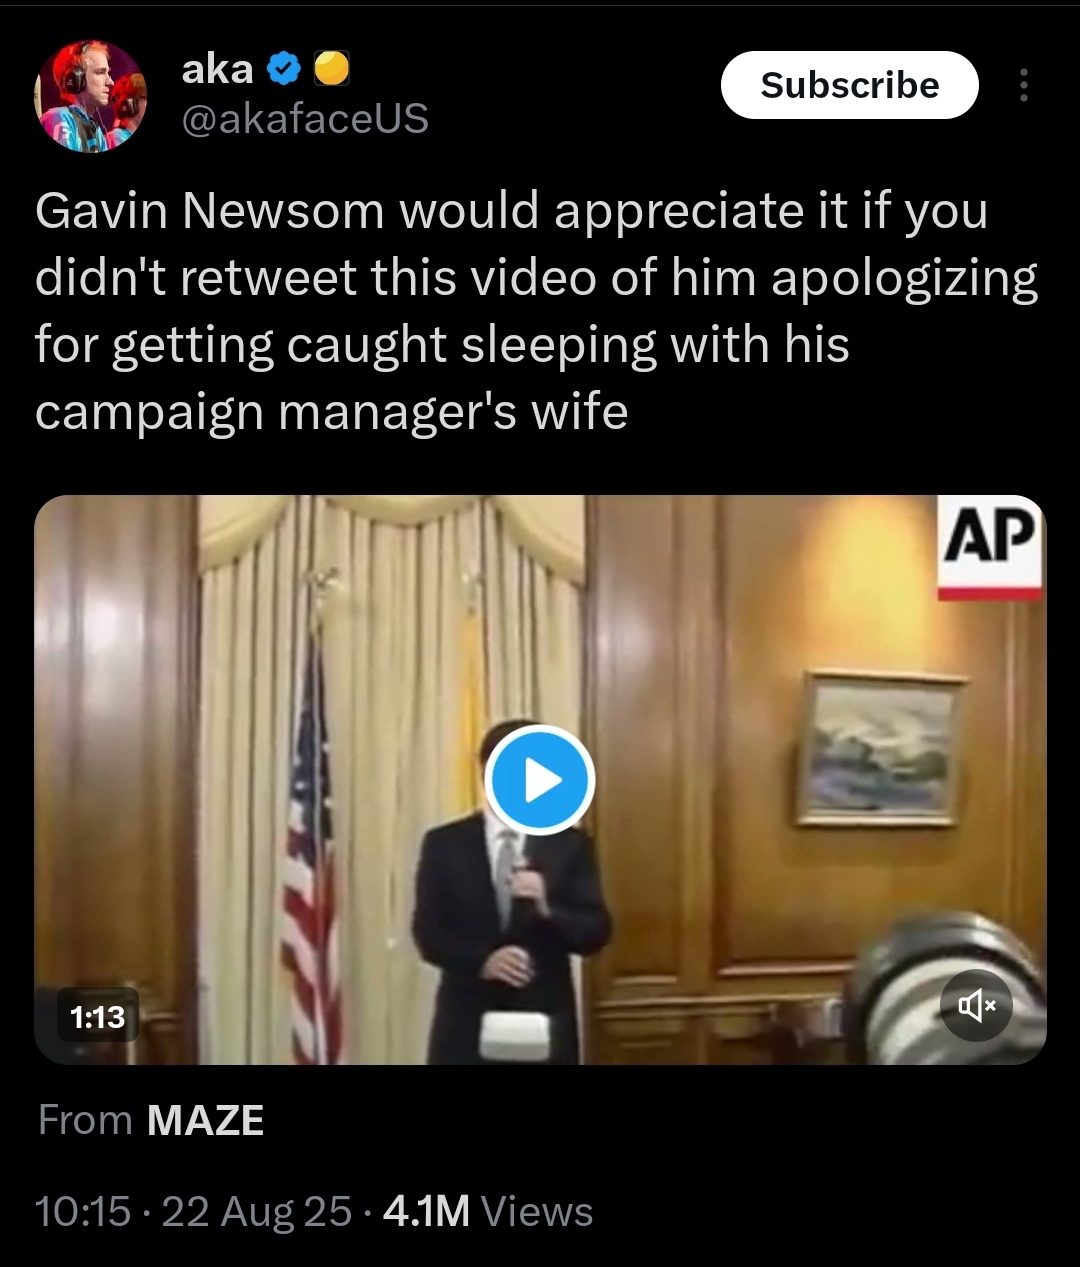1080x1267 pixels.
Task: Click the 1:13 video duration label
Action: [x=98, y=1017]
